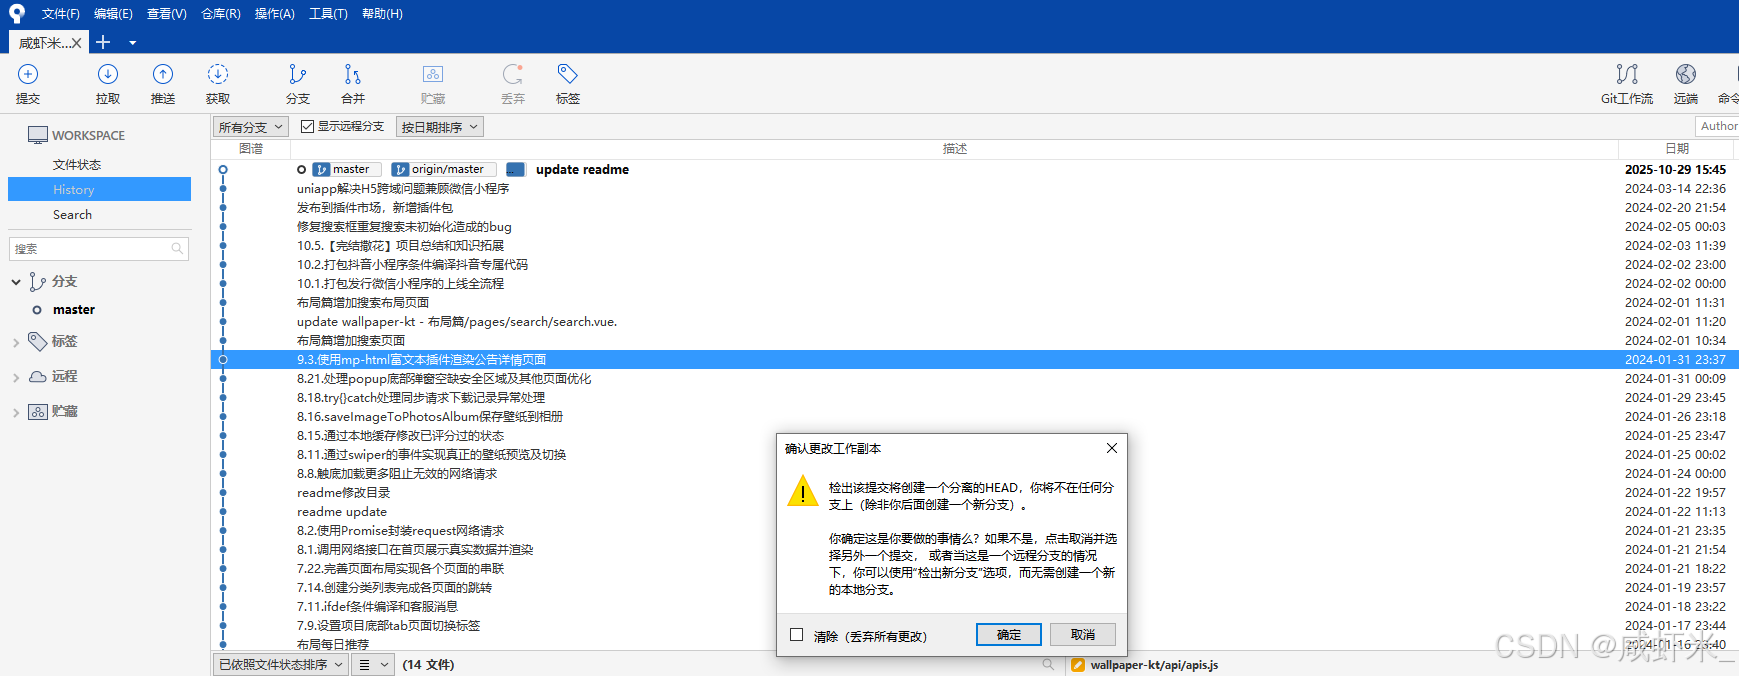Cancel the dialog with 取消 button
Image resolution: width=1739 pixels, height=676 pixels.
(1083, 635)
